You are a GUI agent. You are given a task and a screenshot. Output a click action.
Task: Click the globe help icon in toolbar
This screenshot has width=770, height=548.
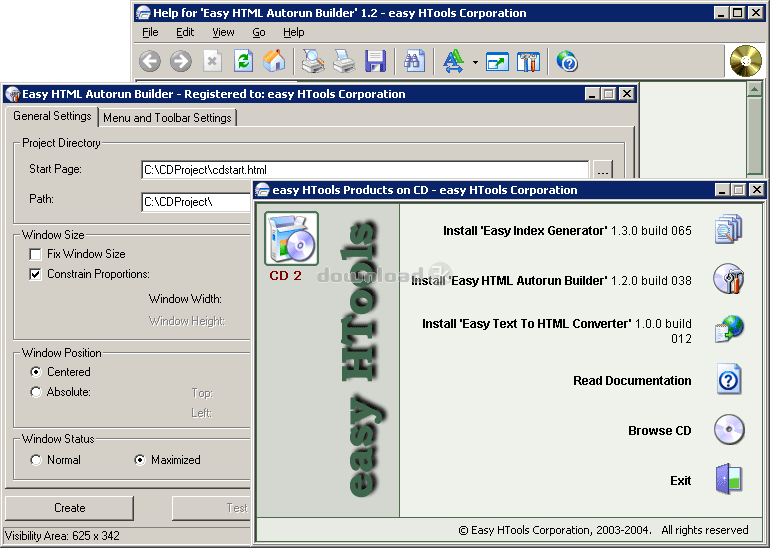click(x=567, y=62)
